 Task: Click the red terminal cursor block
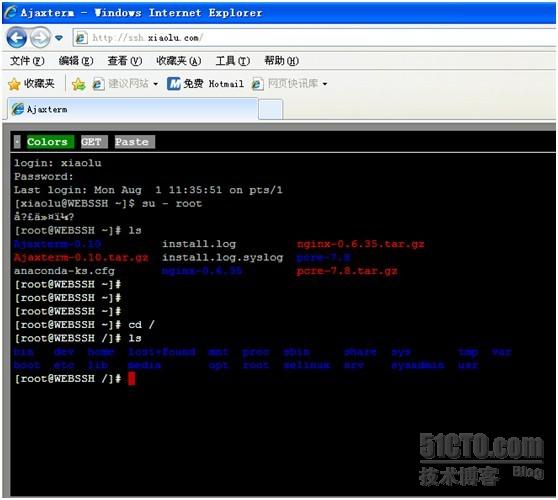[131, 379]
